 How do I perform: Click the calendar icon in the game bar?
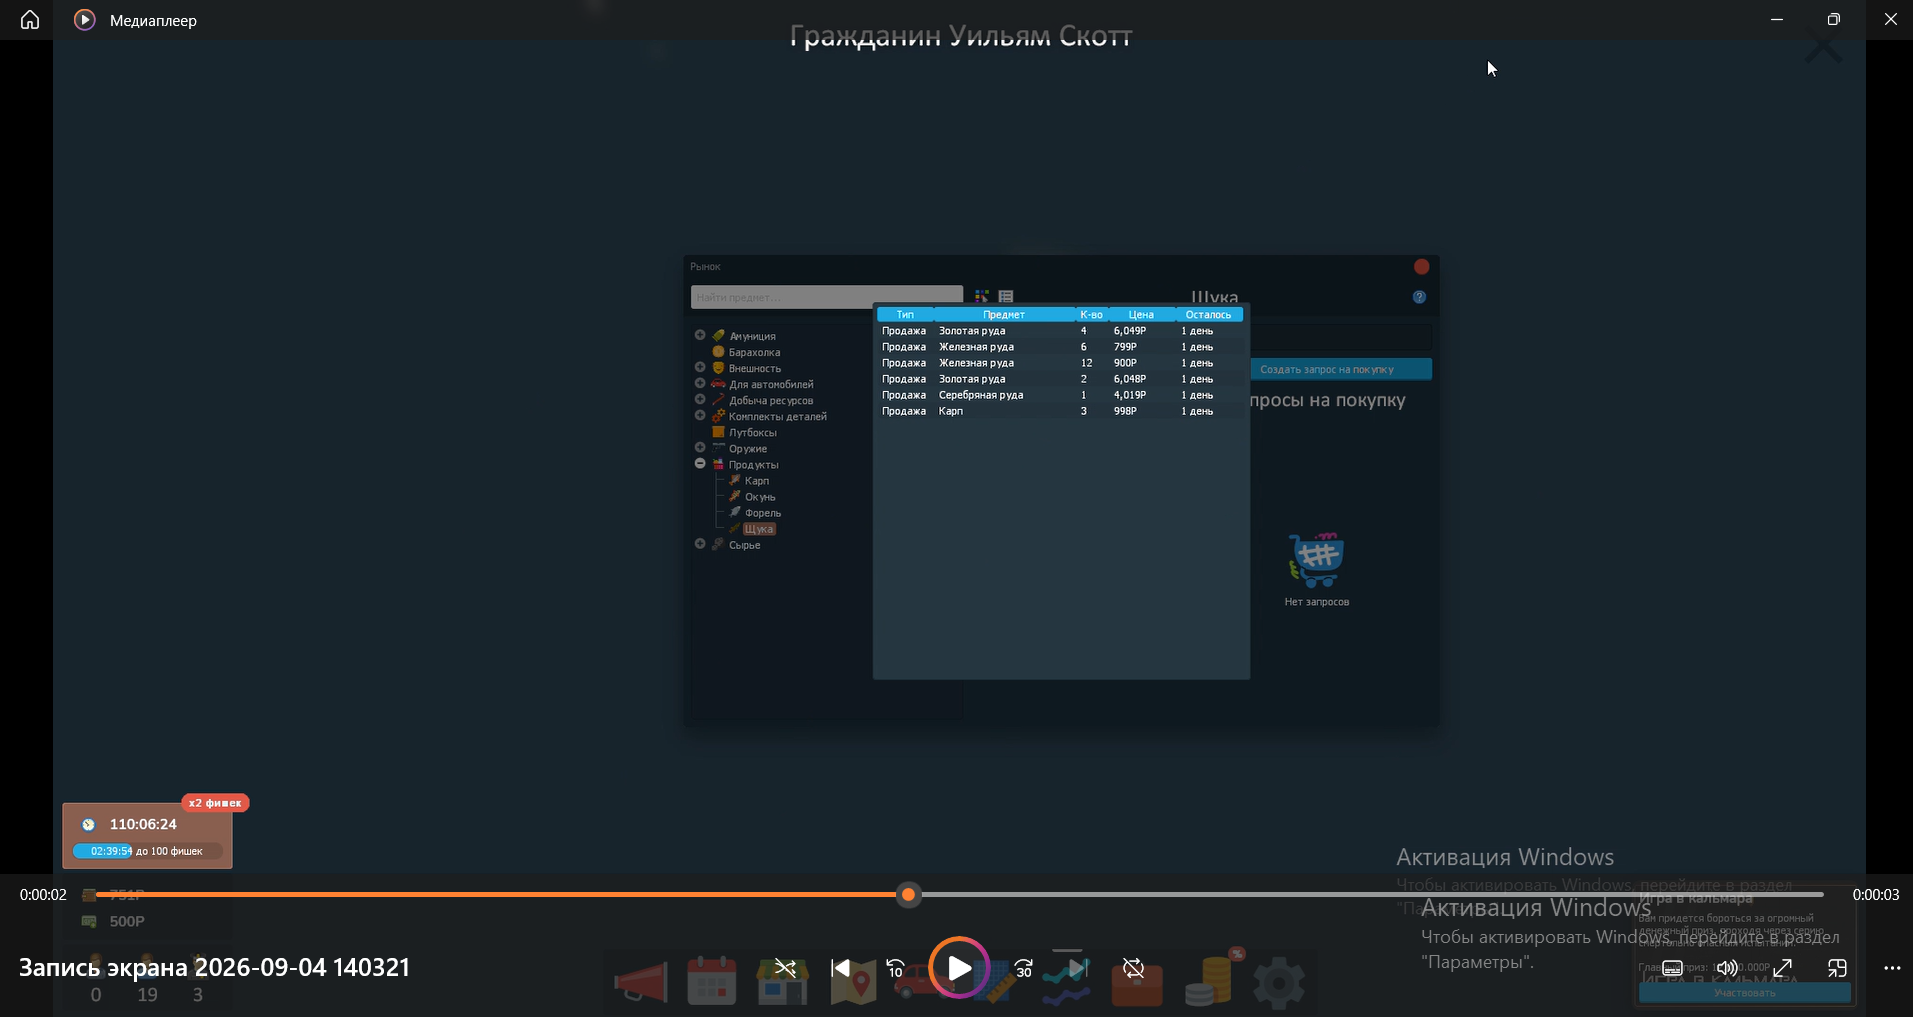point(712,980)
